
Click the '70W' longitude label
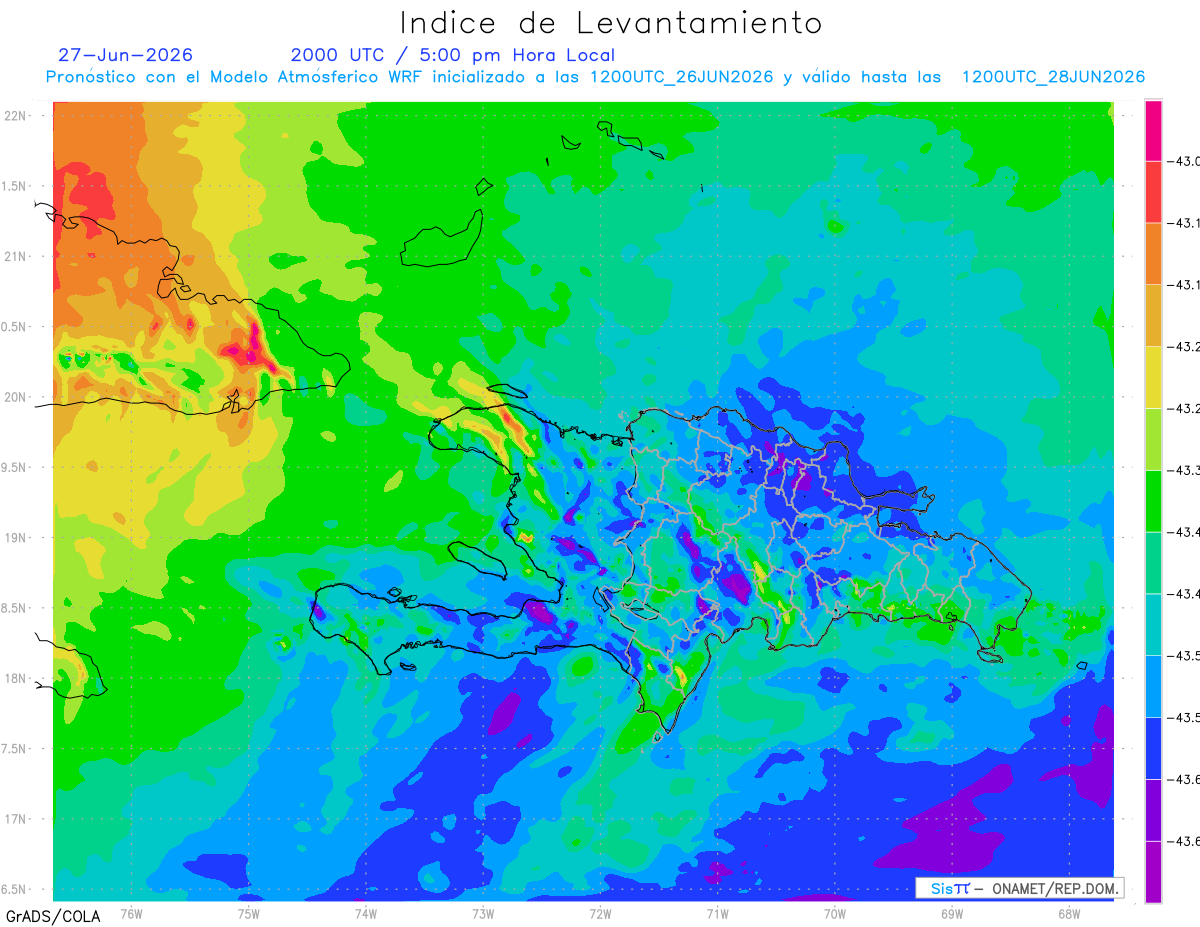[835, 914]
